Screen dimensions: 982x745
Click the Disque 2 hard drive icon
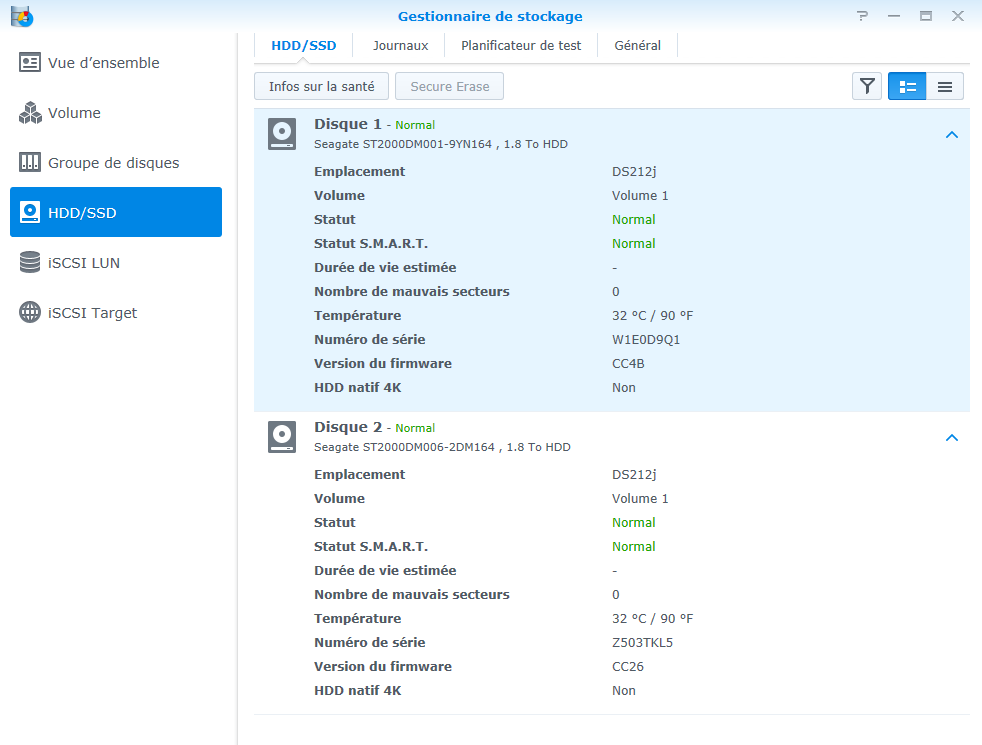[282, 437]
